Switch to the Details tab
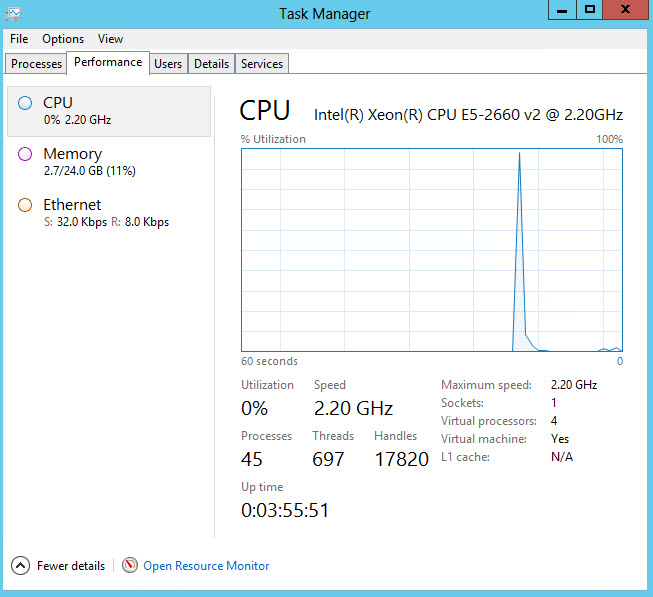 211,64
